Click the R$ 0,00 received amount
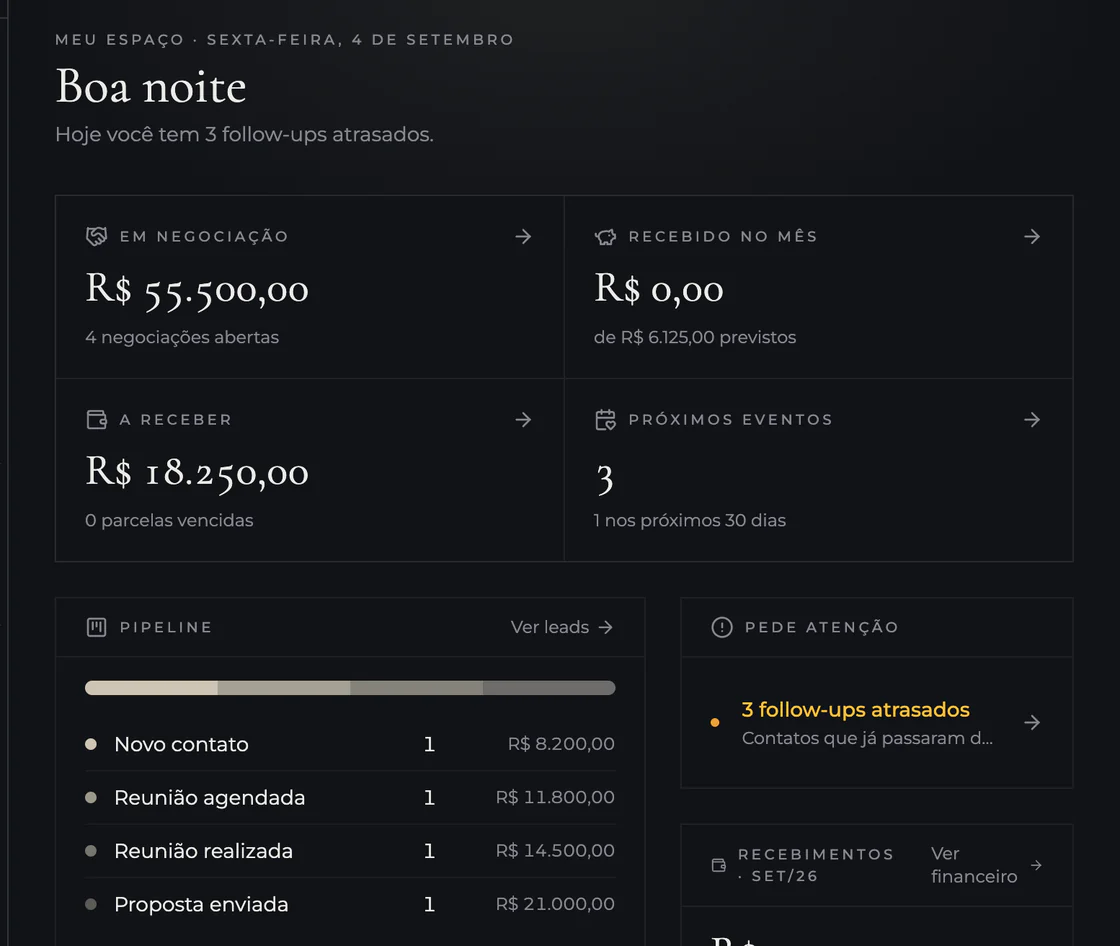Image resolution: width=1120 pixels, height=946 pixels. 659,289
